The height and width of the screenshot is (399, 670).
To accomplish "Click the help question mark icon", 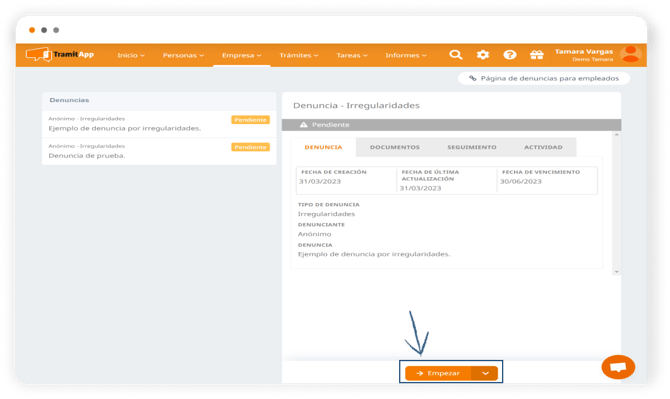I will point(510,55).
